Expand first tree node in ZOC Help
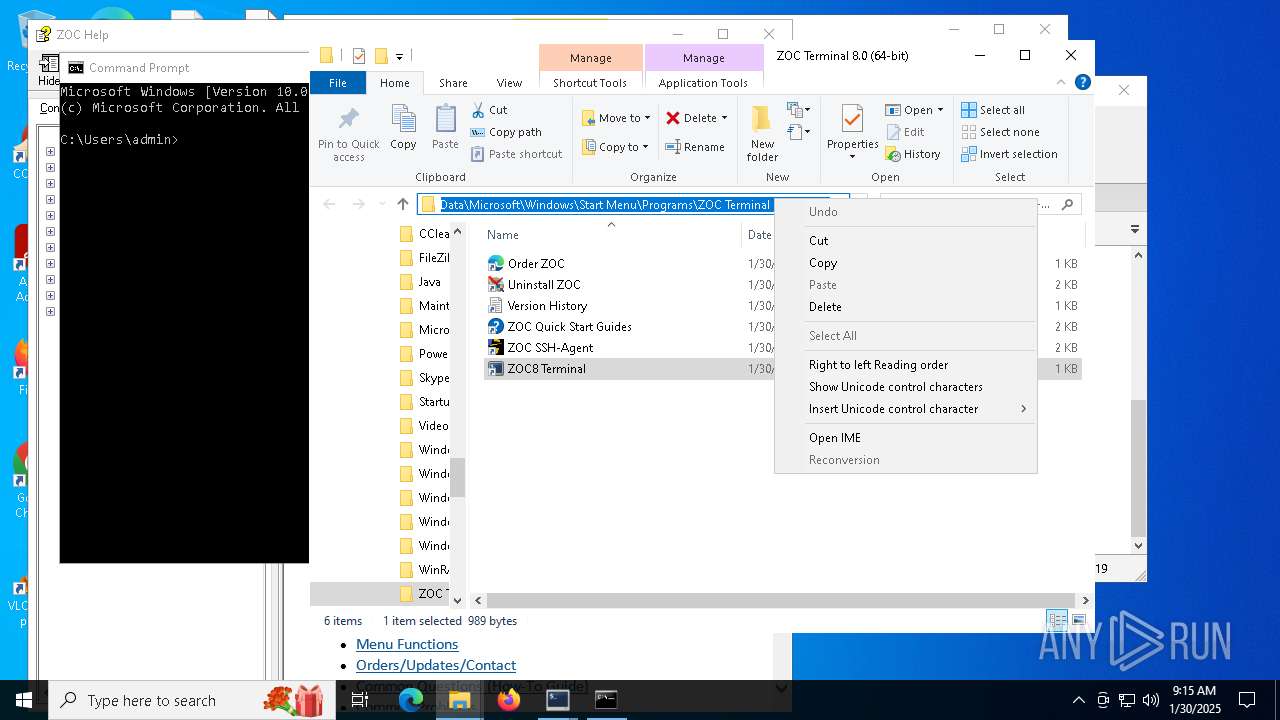This screenshot has width=1280, height=720. click(50, 152)
